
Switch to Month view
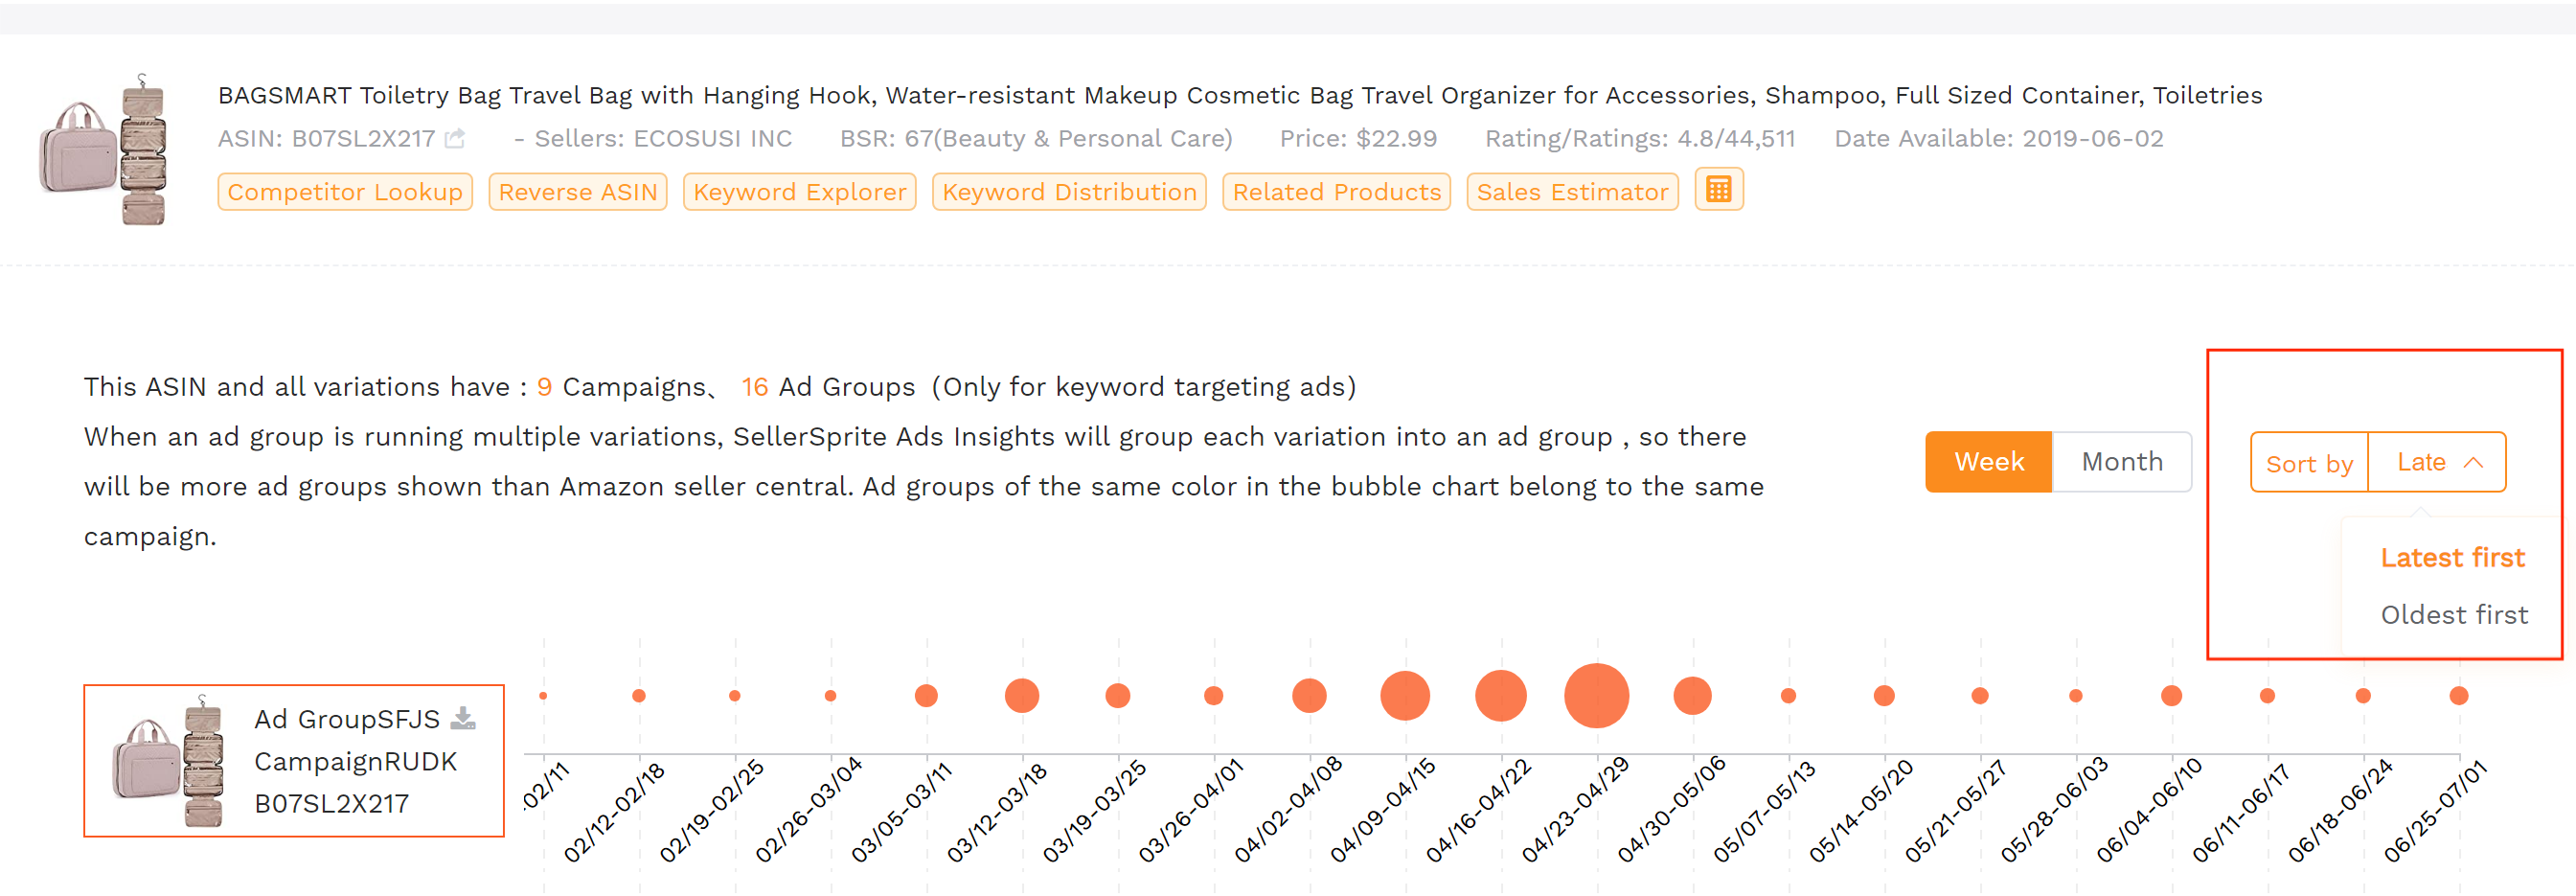coord(2122,462)
